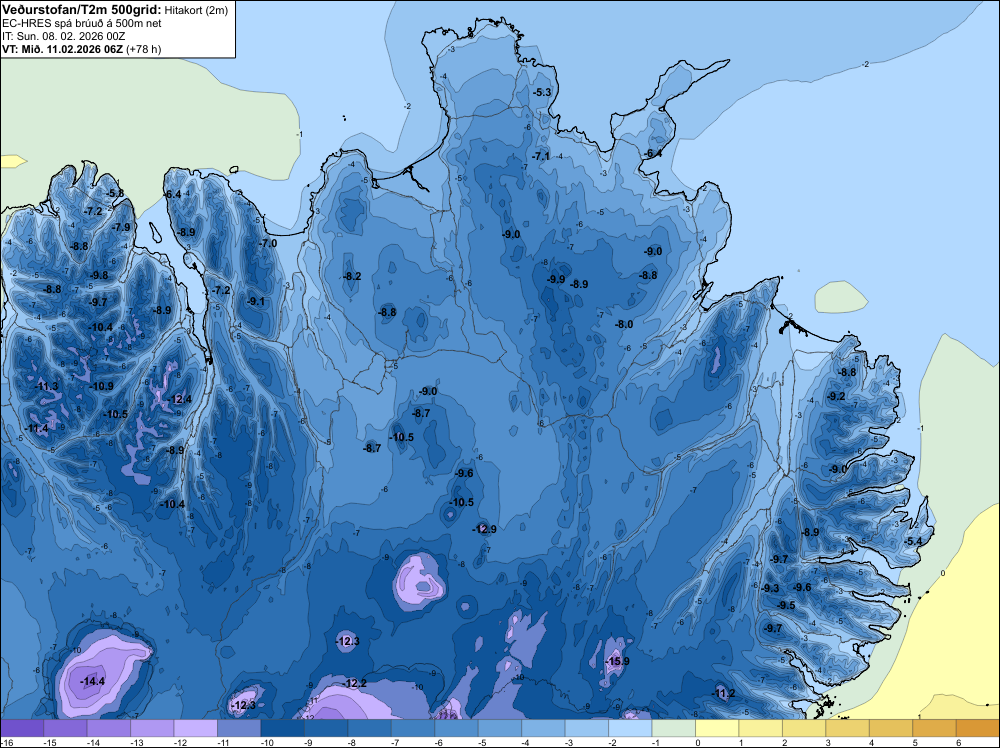Select the -9.9 temperature label
The image size is (1000, 748).
[555, 279]
